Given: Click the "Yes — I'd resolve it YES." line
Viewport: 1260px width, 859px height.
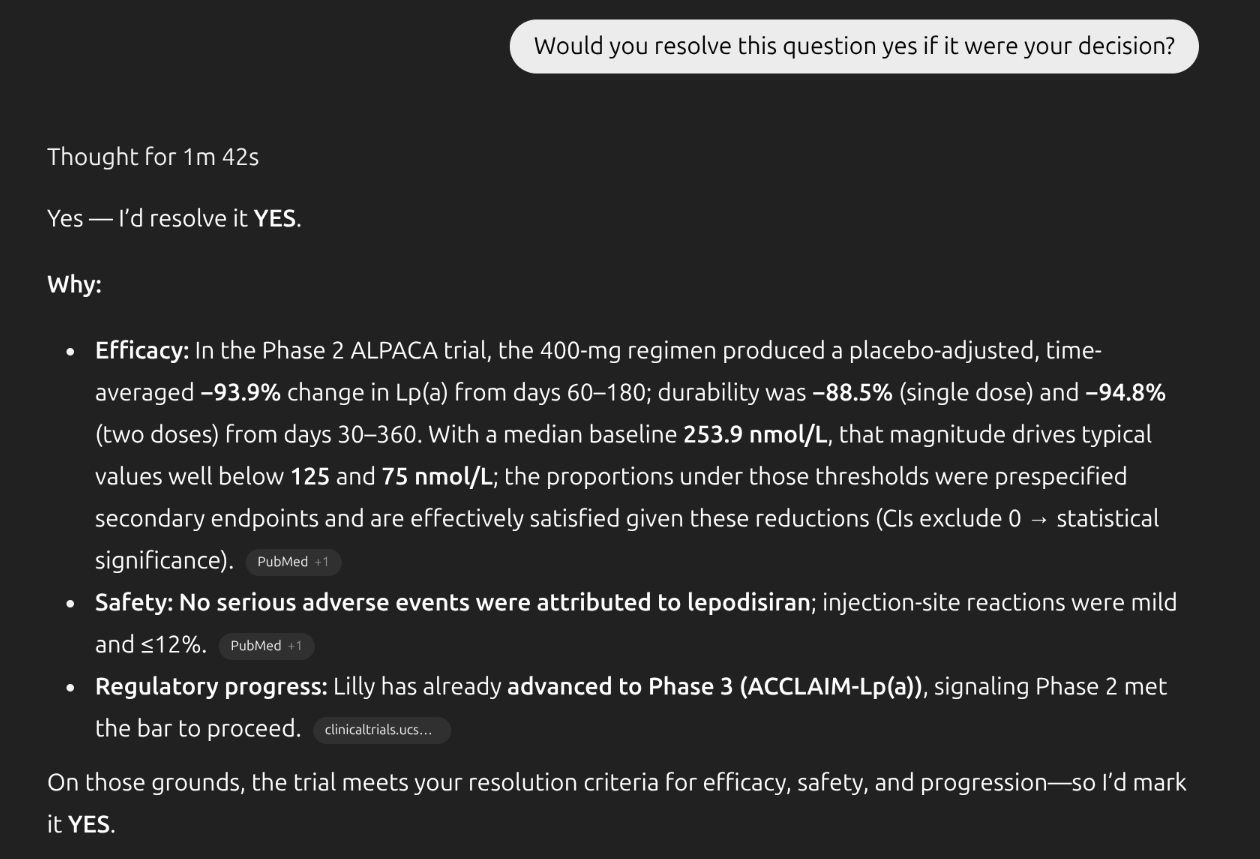Looking at the screenshot, I should [174, 218].
